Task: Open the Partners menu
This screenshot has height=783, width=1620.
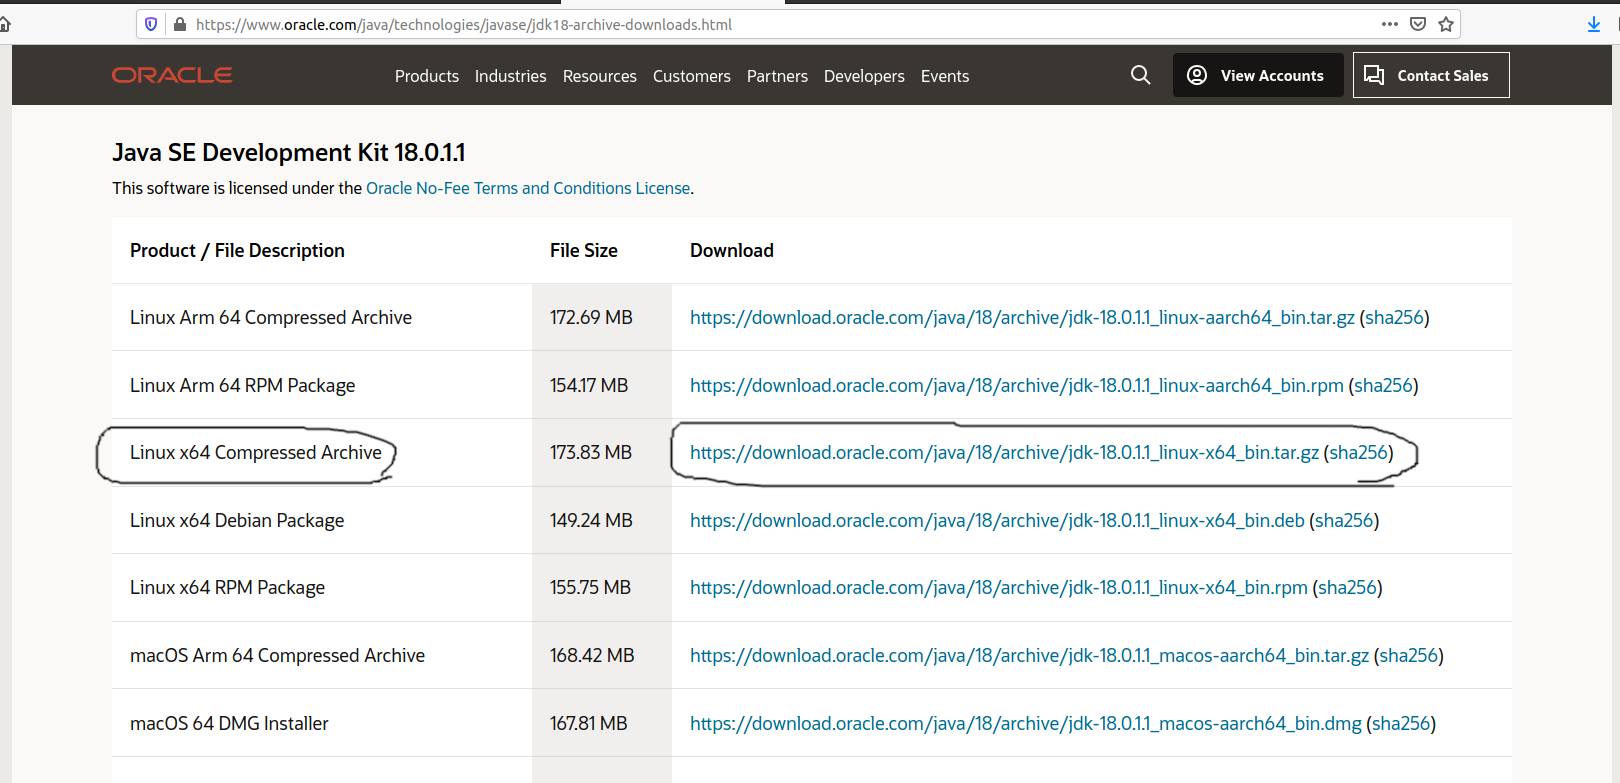Action: pos(777,76)
